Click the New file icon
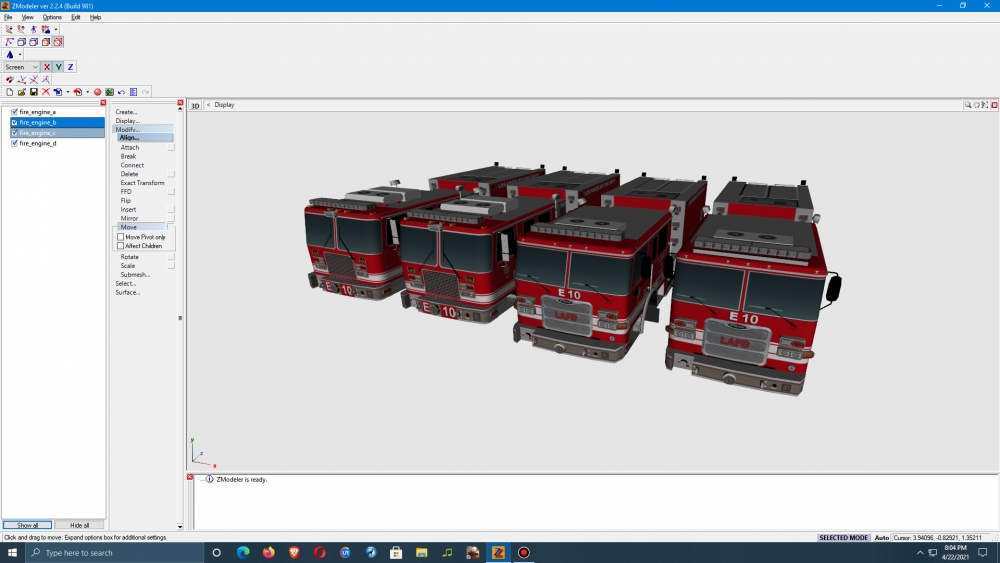Image resolution: width=1000 pixels, height=563 pixels. click(10, 92)
